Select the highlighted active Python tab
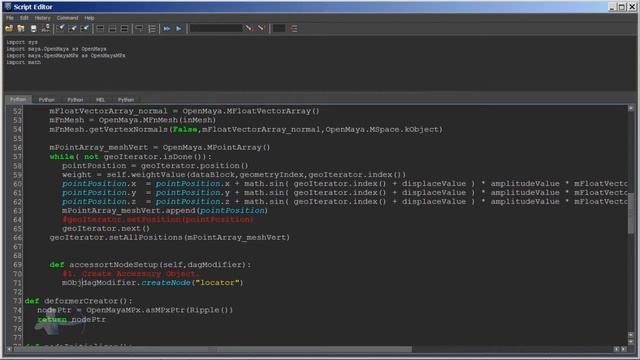640x360 pixels. pyautogui.click(x=18, y=99)
